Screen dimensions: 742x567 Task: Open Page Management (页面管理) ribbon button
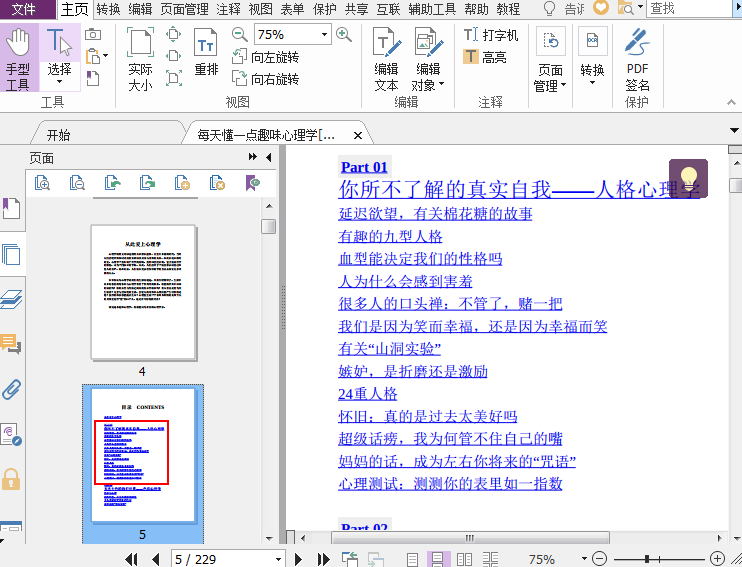click(x=550, y=59)
